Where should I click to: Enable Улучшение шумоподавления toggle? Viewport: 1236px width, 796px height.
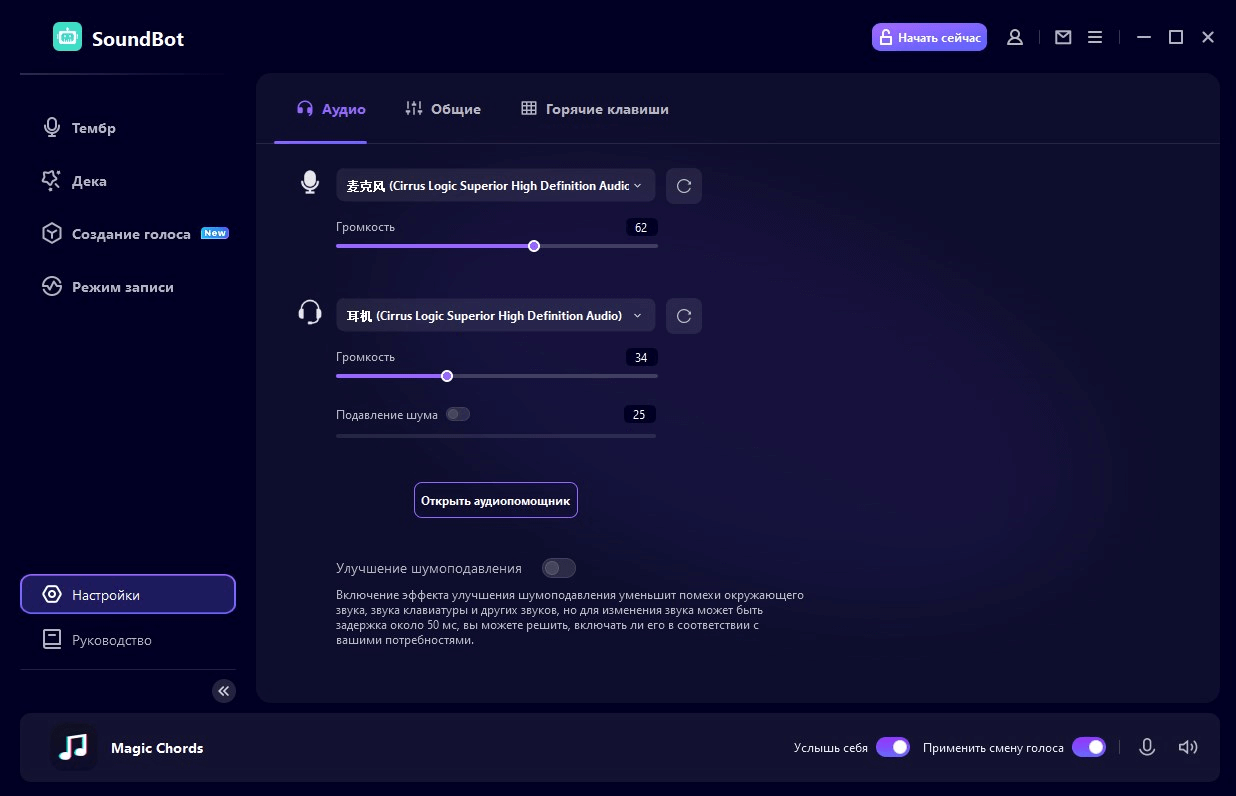coord(559,568)
